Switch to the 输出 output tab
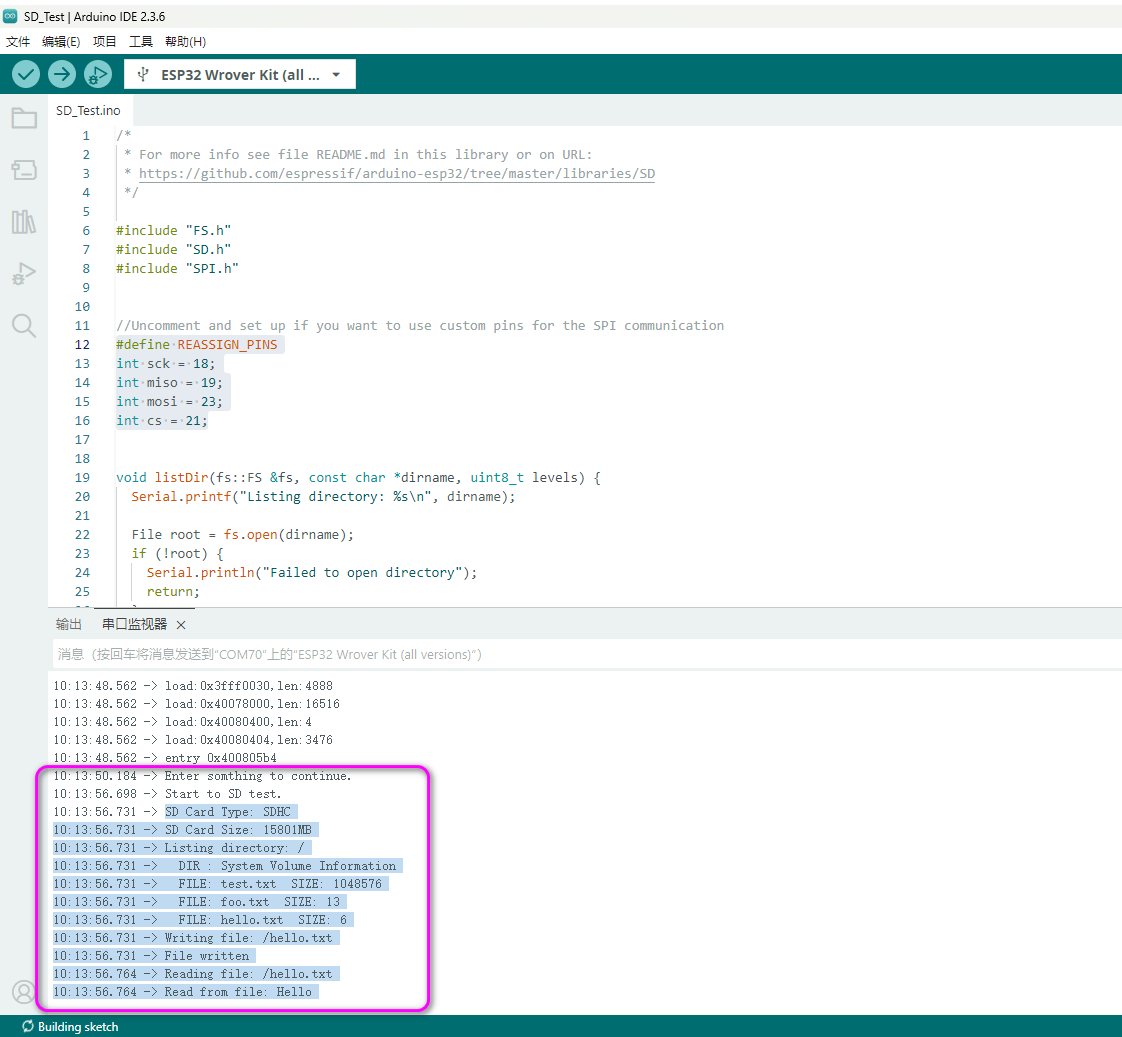 tap(69, 624)
